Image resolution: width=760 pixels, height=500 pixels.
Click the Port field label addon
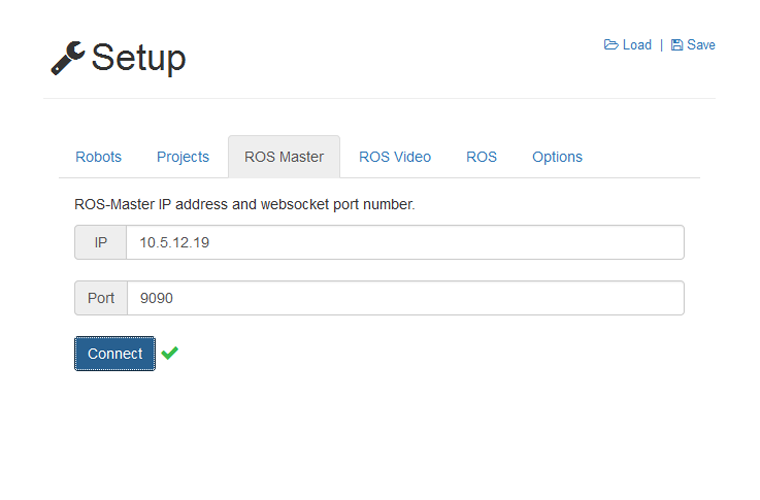coord(101,298)
